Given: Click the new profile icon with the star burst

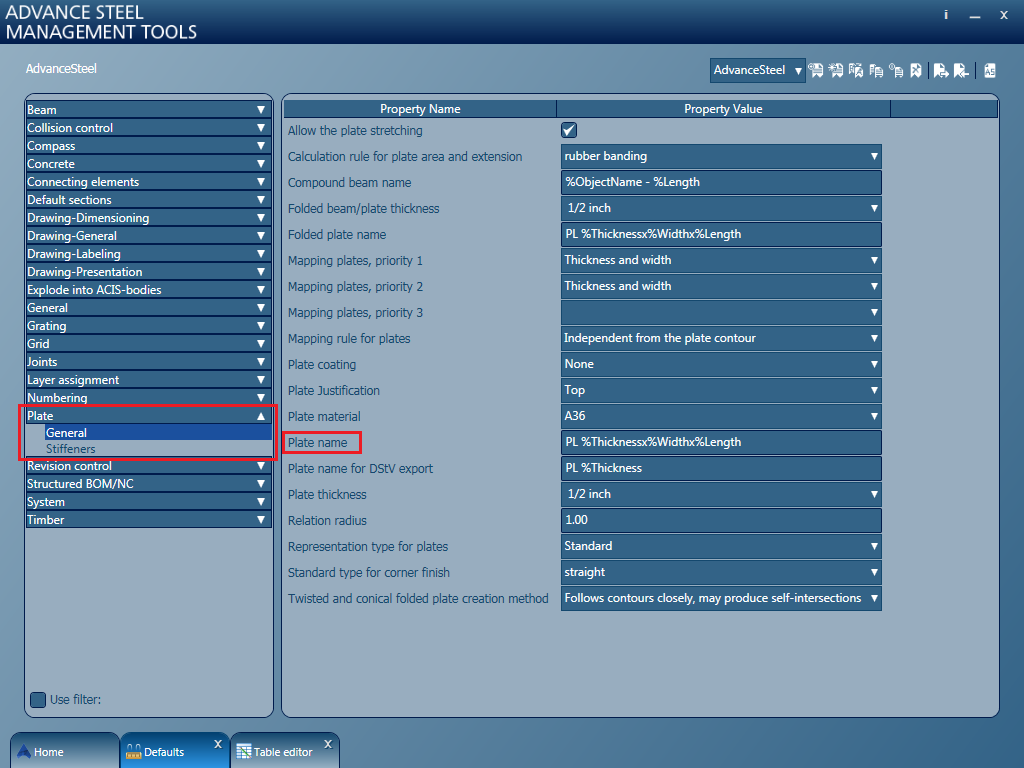Looking at the screenshot, I should click(835, 70).
